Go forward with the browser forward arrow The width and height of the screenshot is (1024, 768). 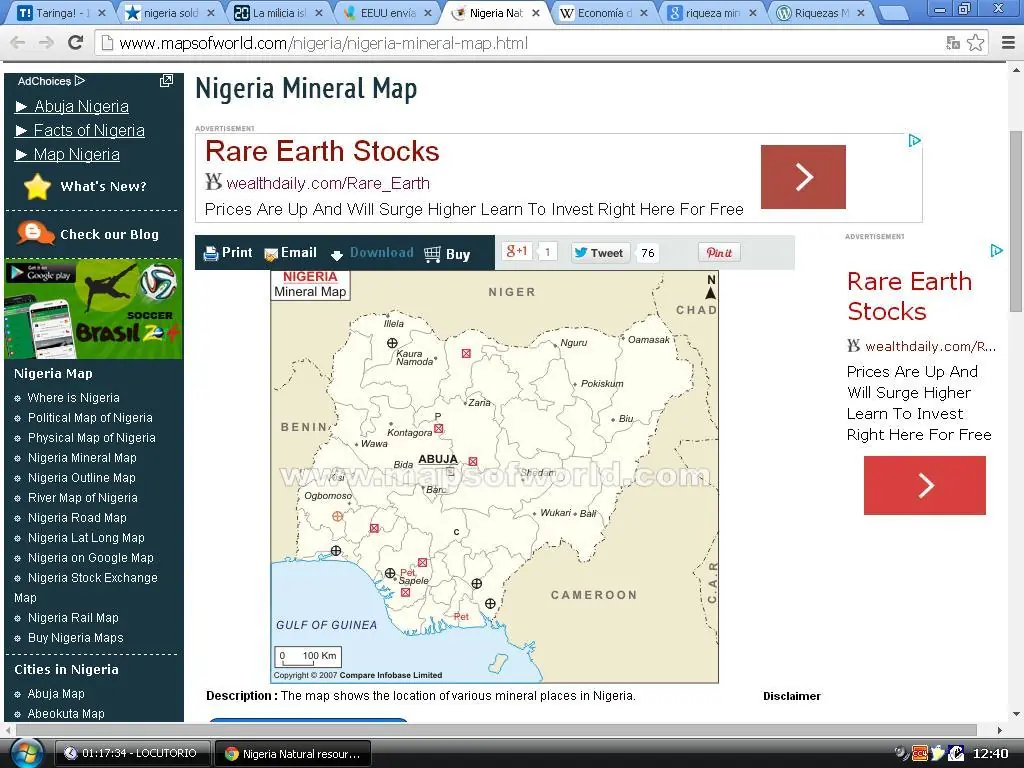click(x=46, y=43)
